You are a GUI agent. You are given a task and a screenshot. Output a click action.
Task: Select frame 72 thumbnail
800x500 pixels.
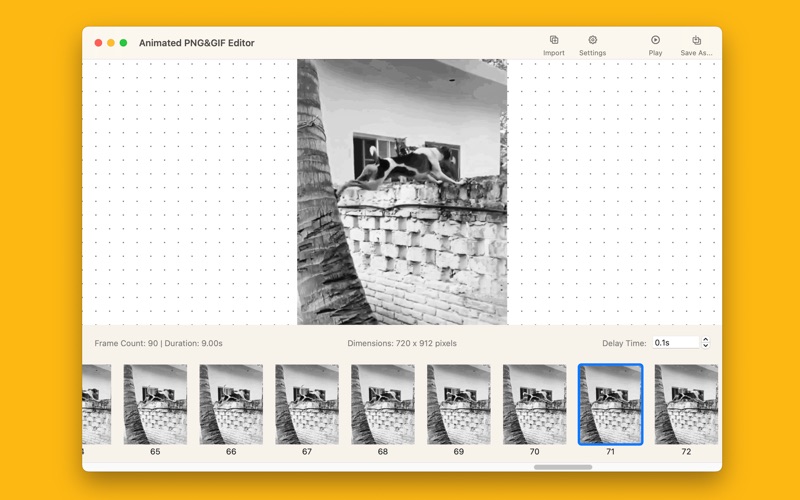click(686, 404)
